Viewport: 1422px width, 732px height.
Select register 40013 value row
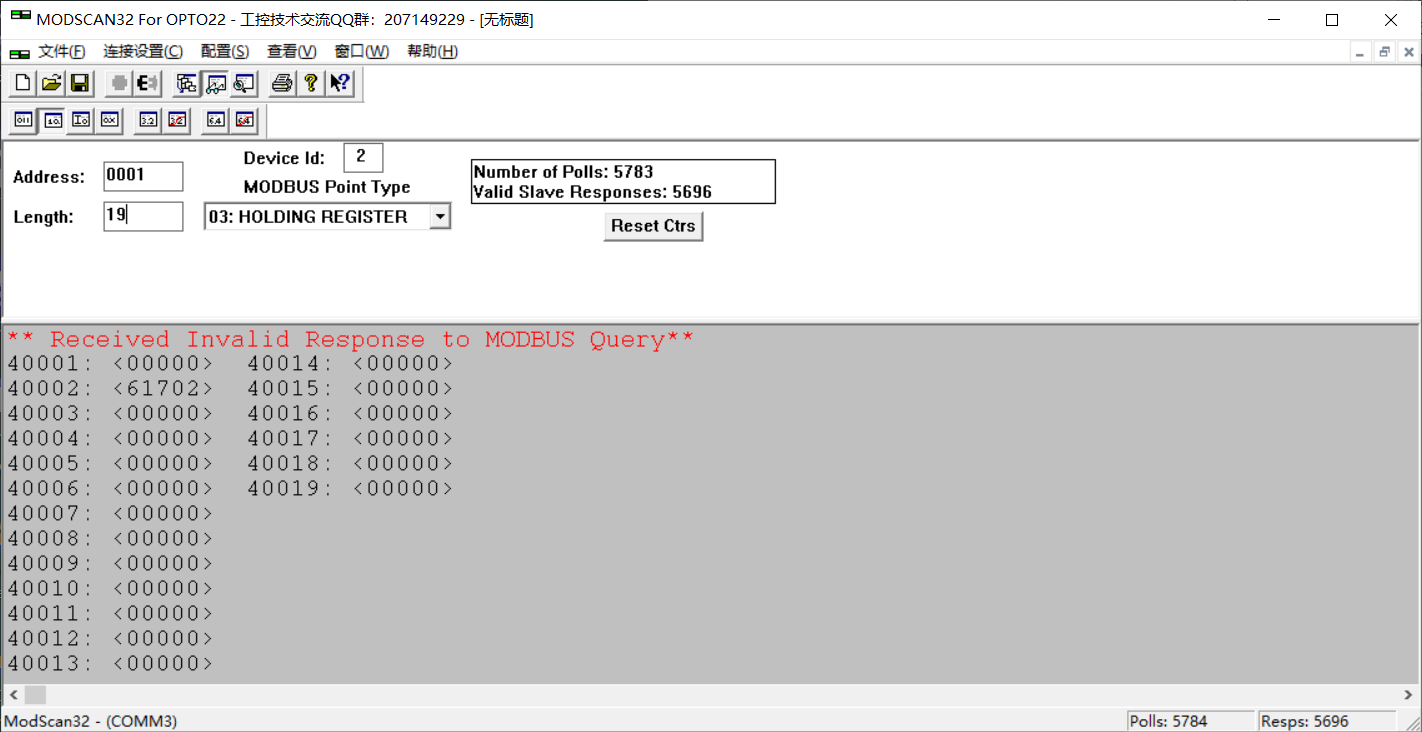[x=110, y=664]
